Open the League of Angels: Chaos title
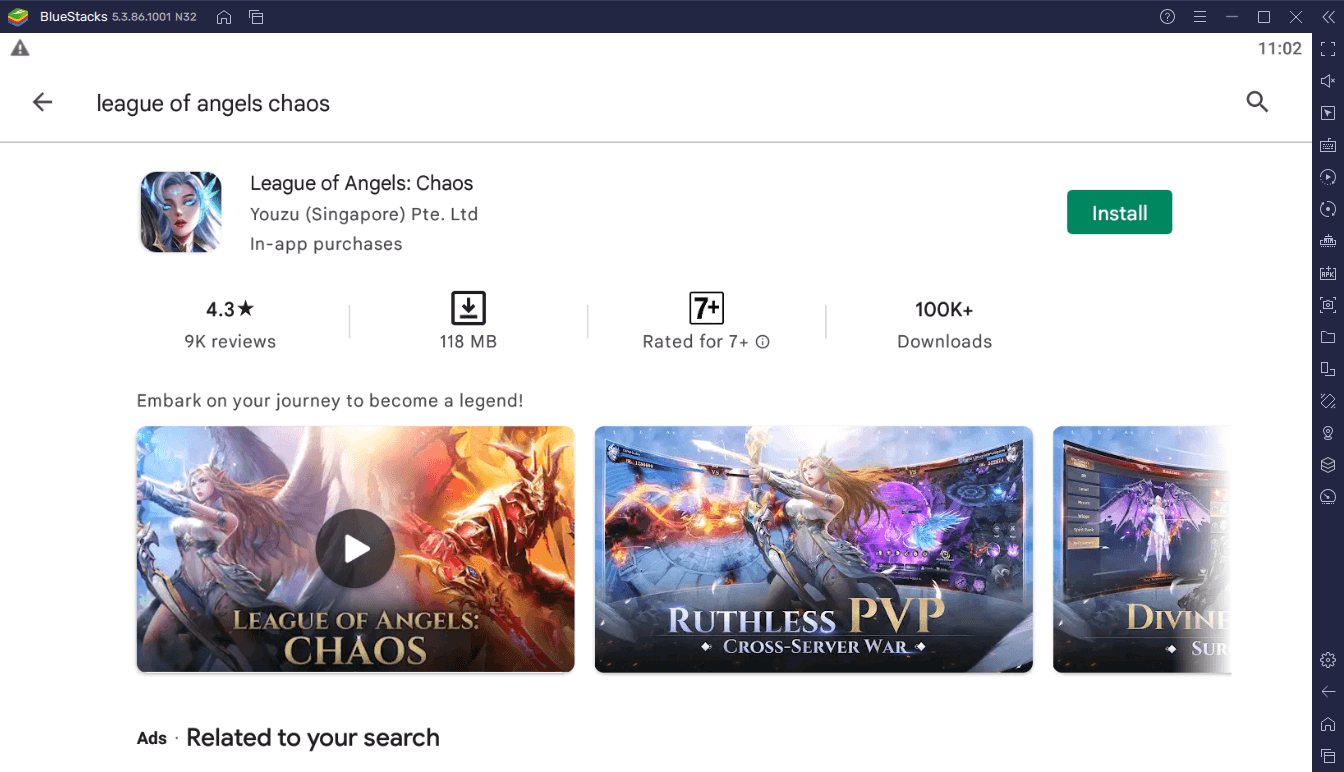This screenshot has width=1344, height=772. pyautogui.click(x=361, y=183)
